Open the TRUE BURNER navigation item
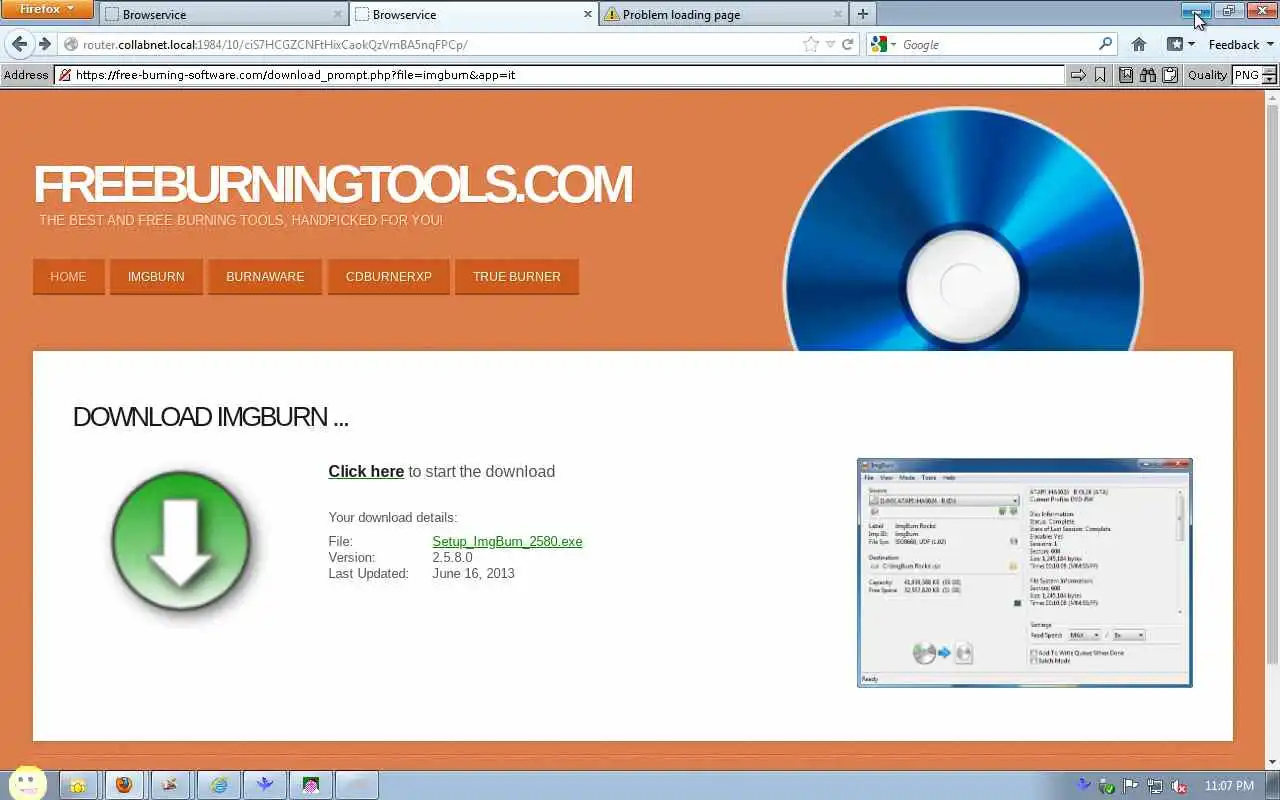 point(517,277)
